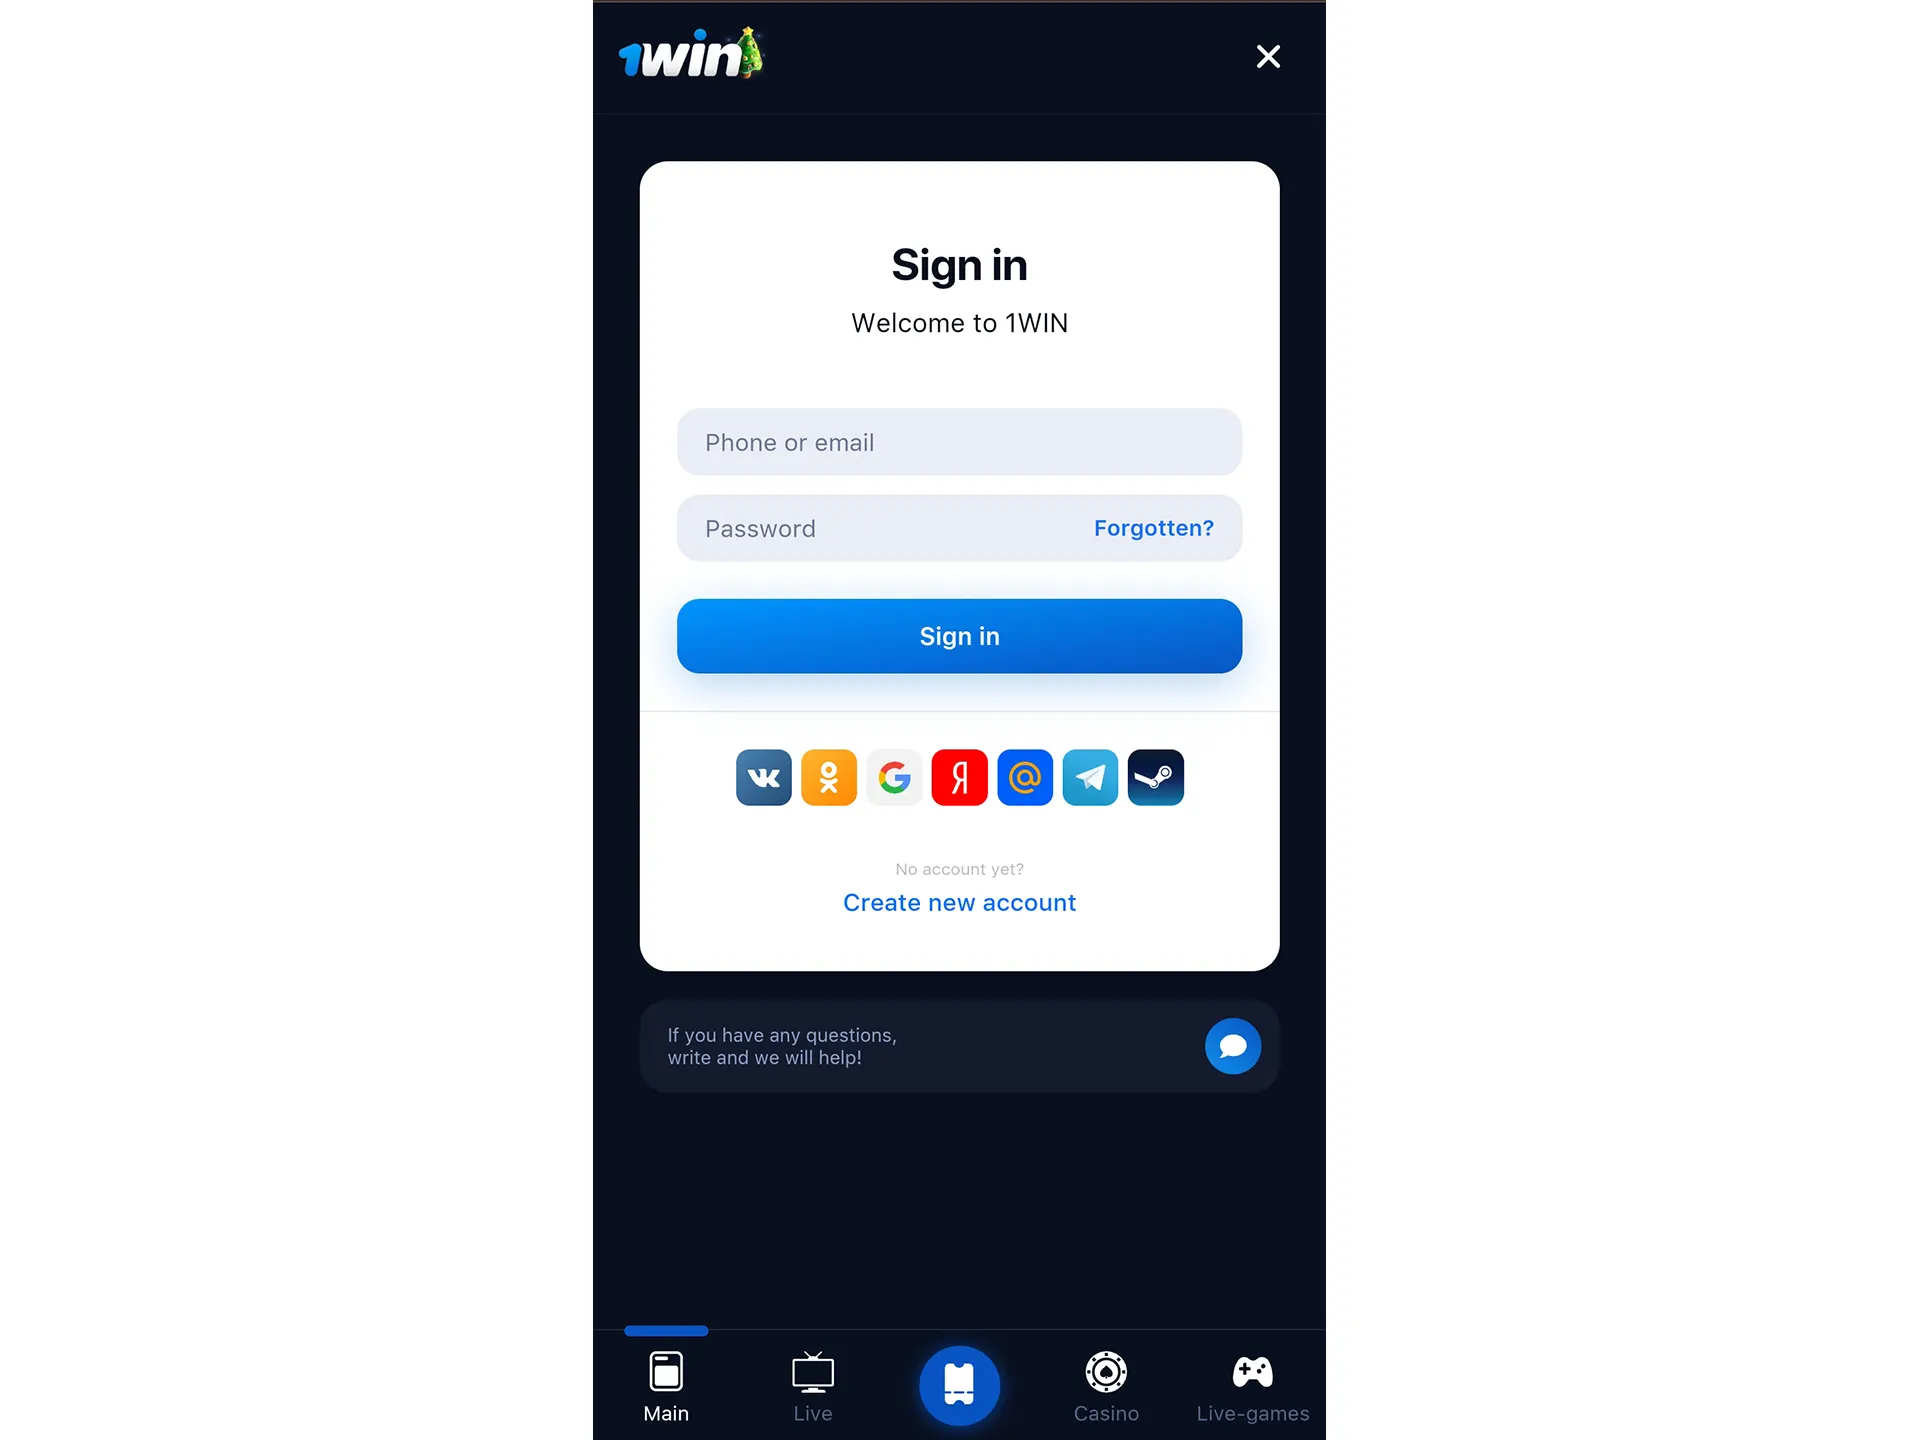Select the Odnoklassniki login icon
This screenshot has width=1920, height=1440.
tap(828, 777)
